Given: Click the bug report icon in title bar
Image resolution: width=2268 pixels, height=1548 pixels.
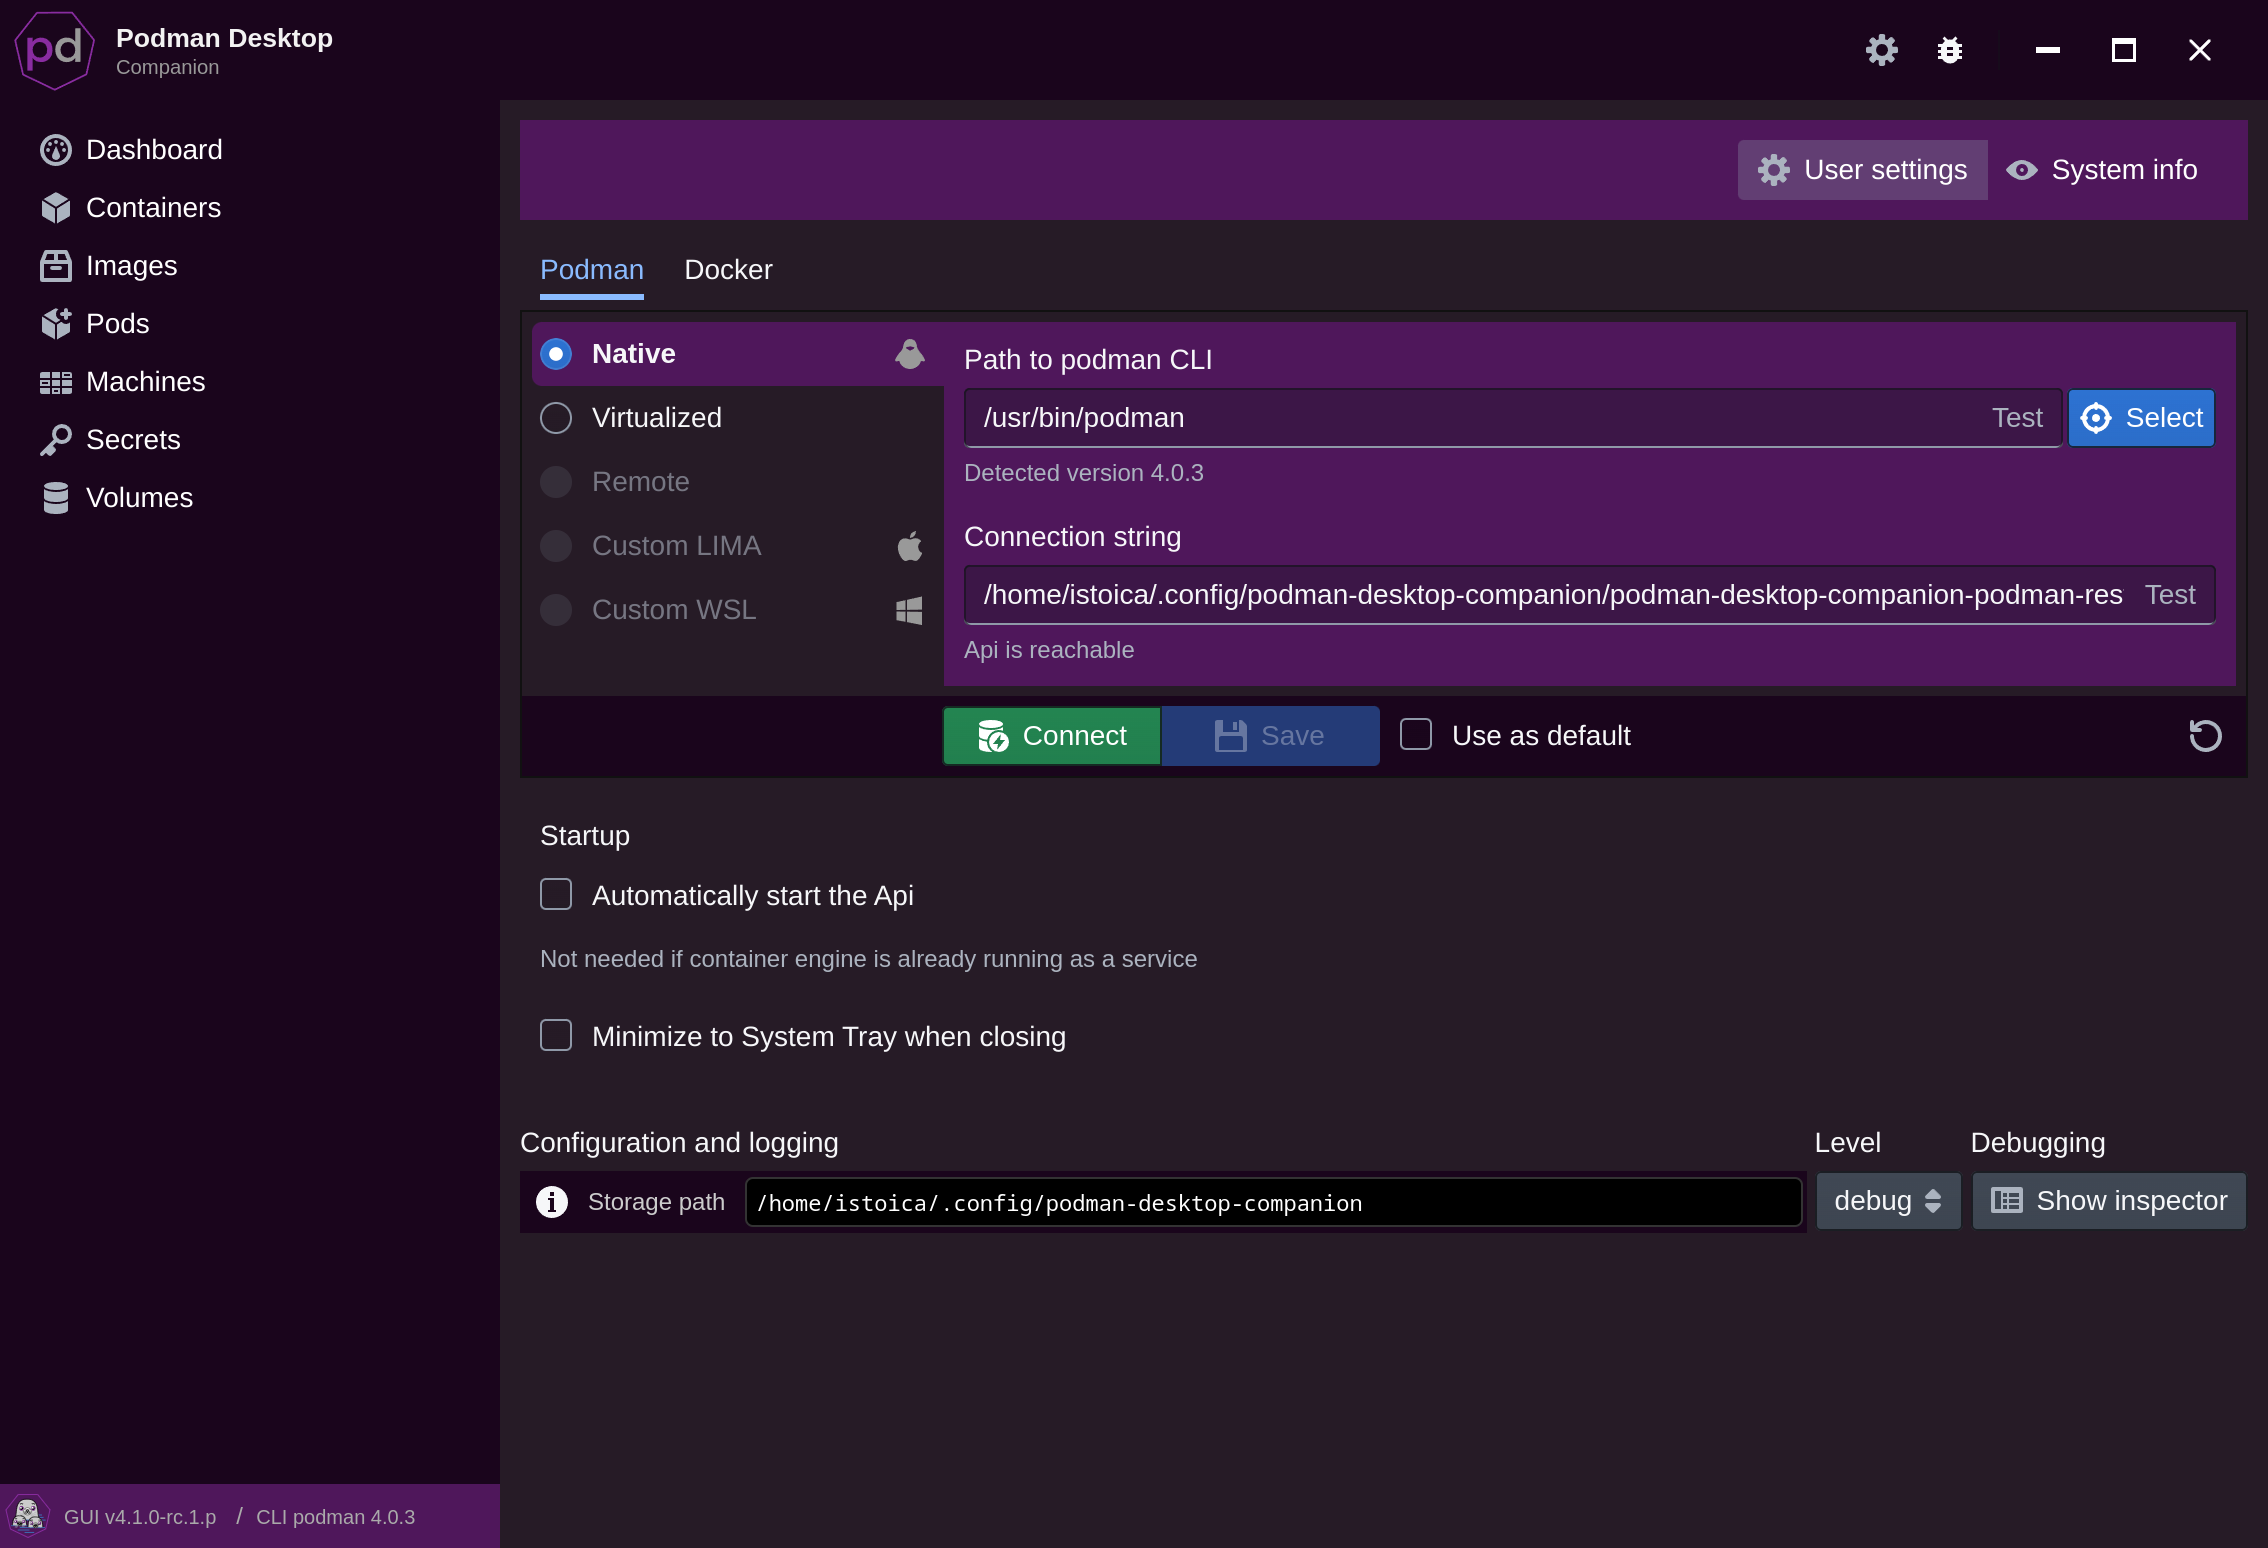Looking at the screenshot, I should pyautogui.click(x=1949, y=50).
